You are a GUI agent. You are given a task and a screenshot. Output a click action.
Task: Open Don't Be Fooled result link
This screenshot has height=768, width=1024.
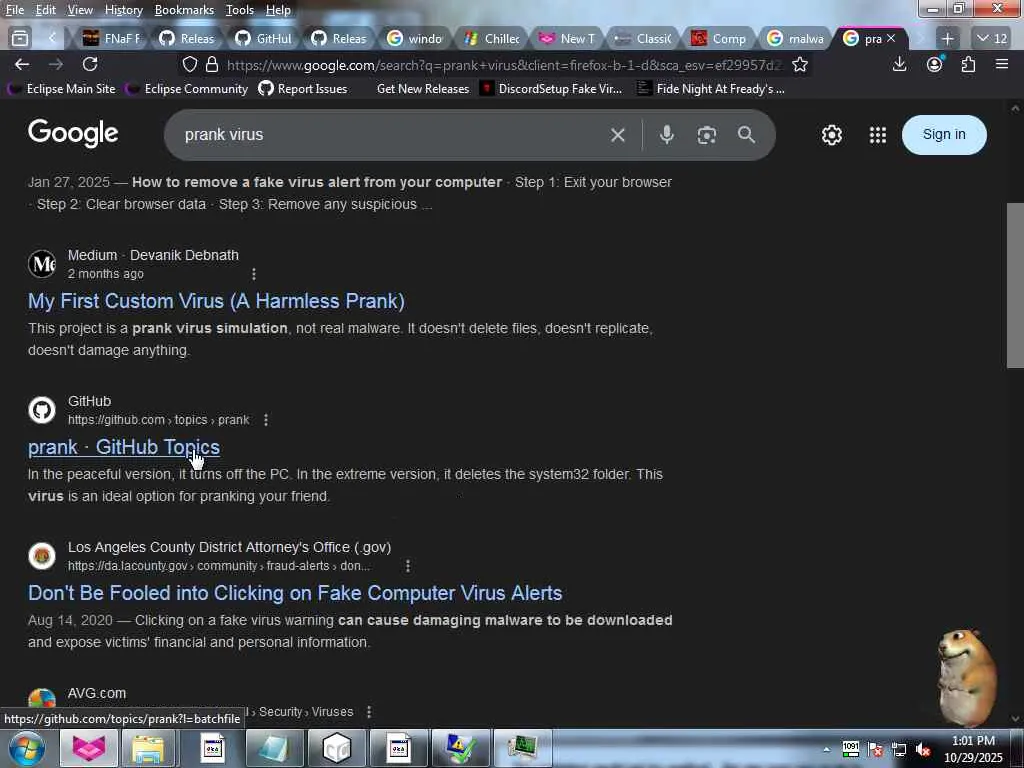295,593
